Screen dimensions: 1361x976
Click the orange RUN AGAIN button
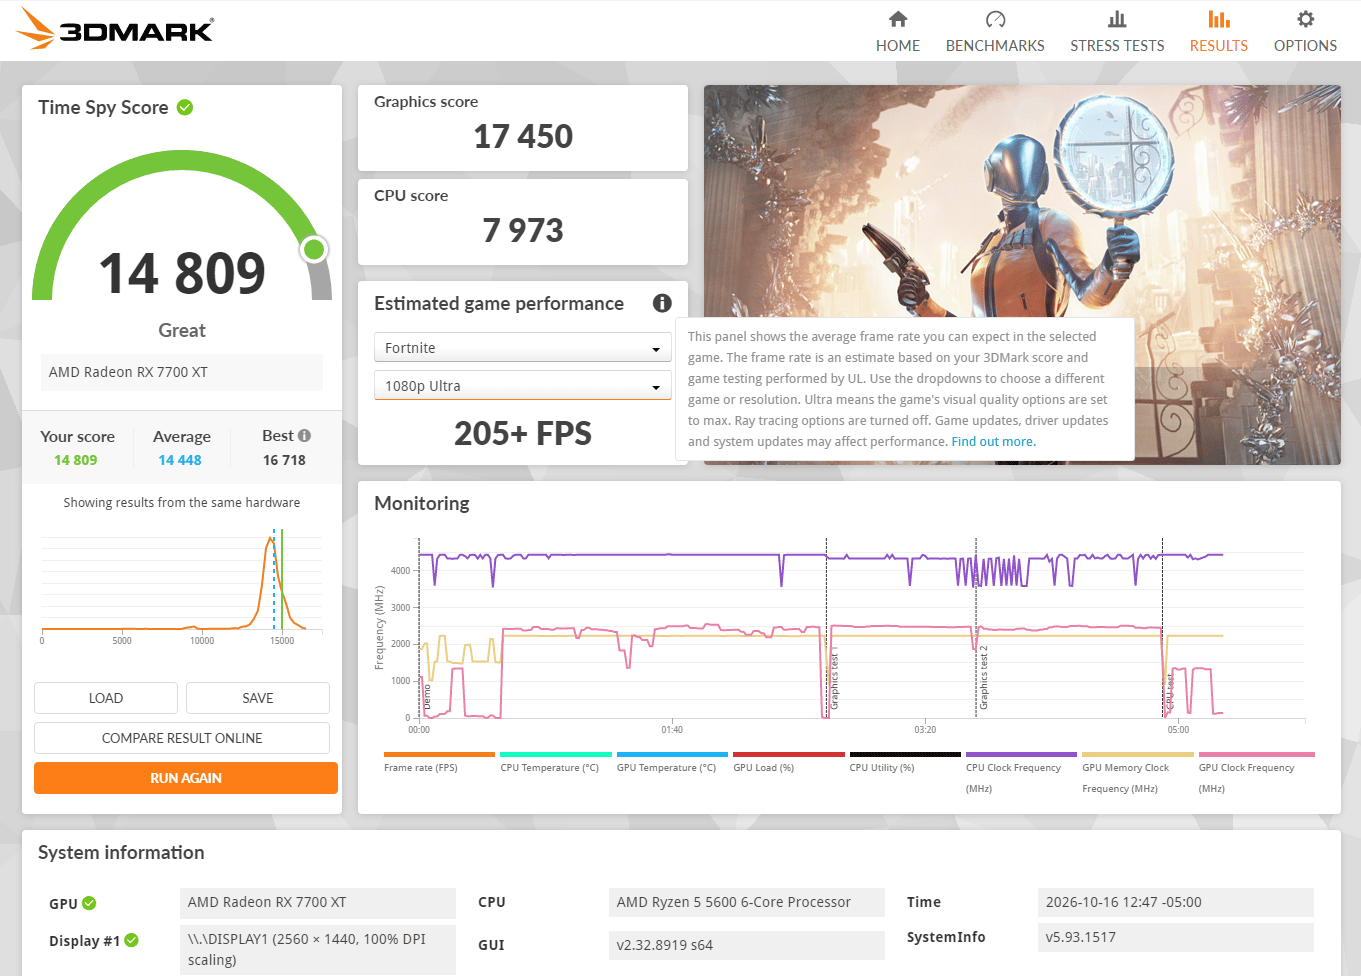tap(186, 778)
